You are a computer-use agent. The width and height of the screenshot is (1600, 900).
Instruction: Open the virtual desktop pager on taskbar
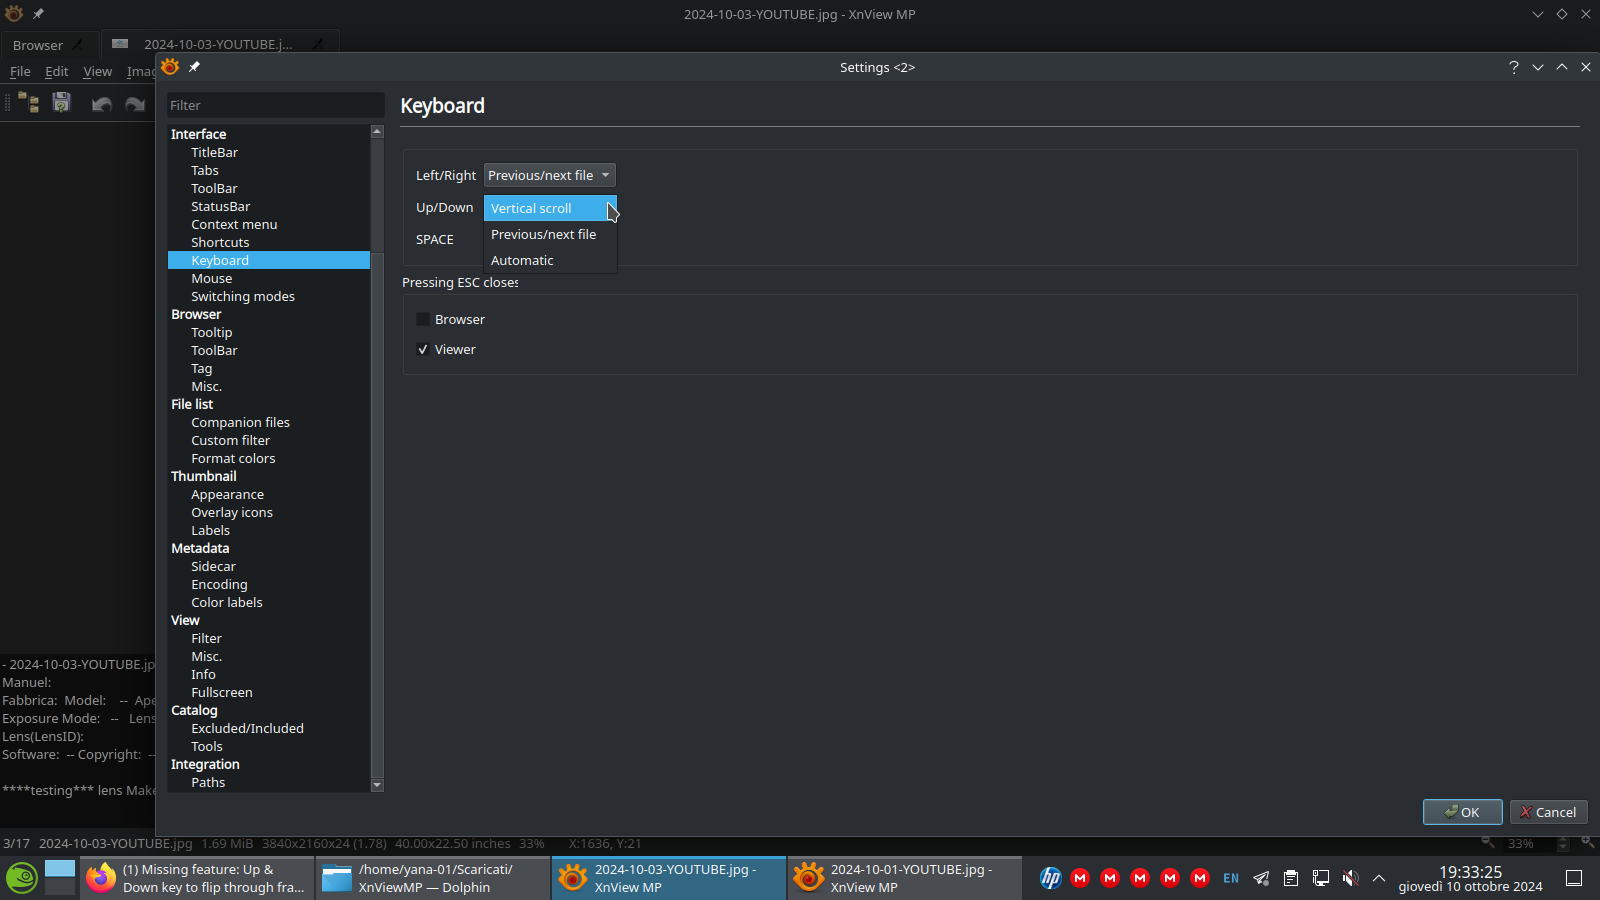[60, 878]
